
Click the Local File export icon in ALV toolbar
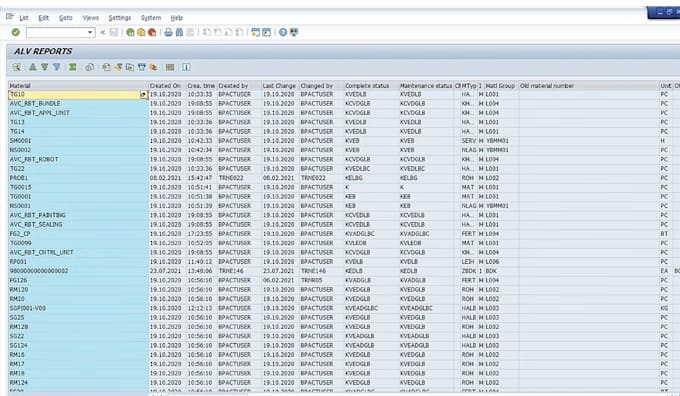click(x=130, y=67)
